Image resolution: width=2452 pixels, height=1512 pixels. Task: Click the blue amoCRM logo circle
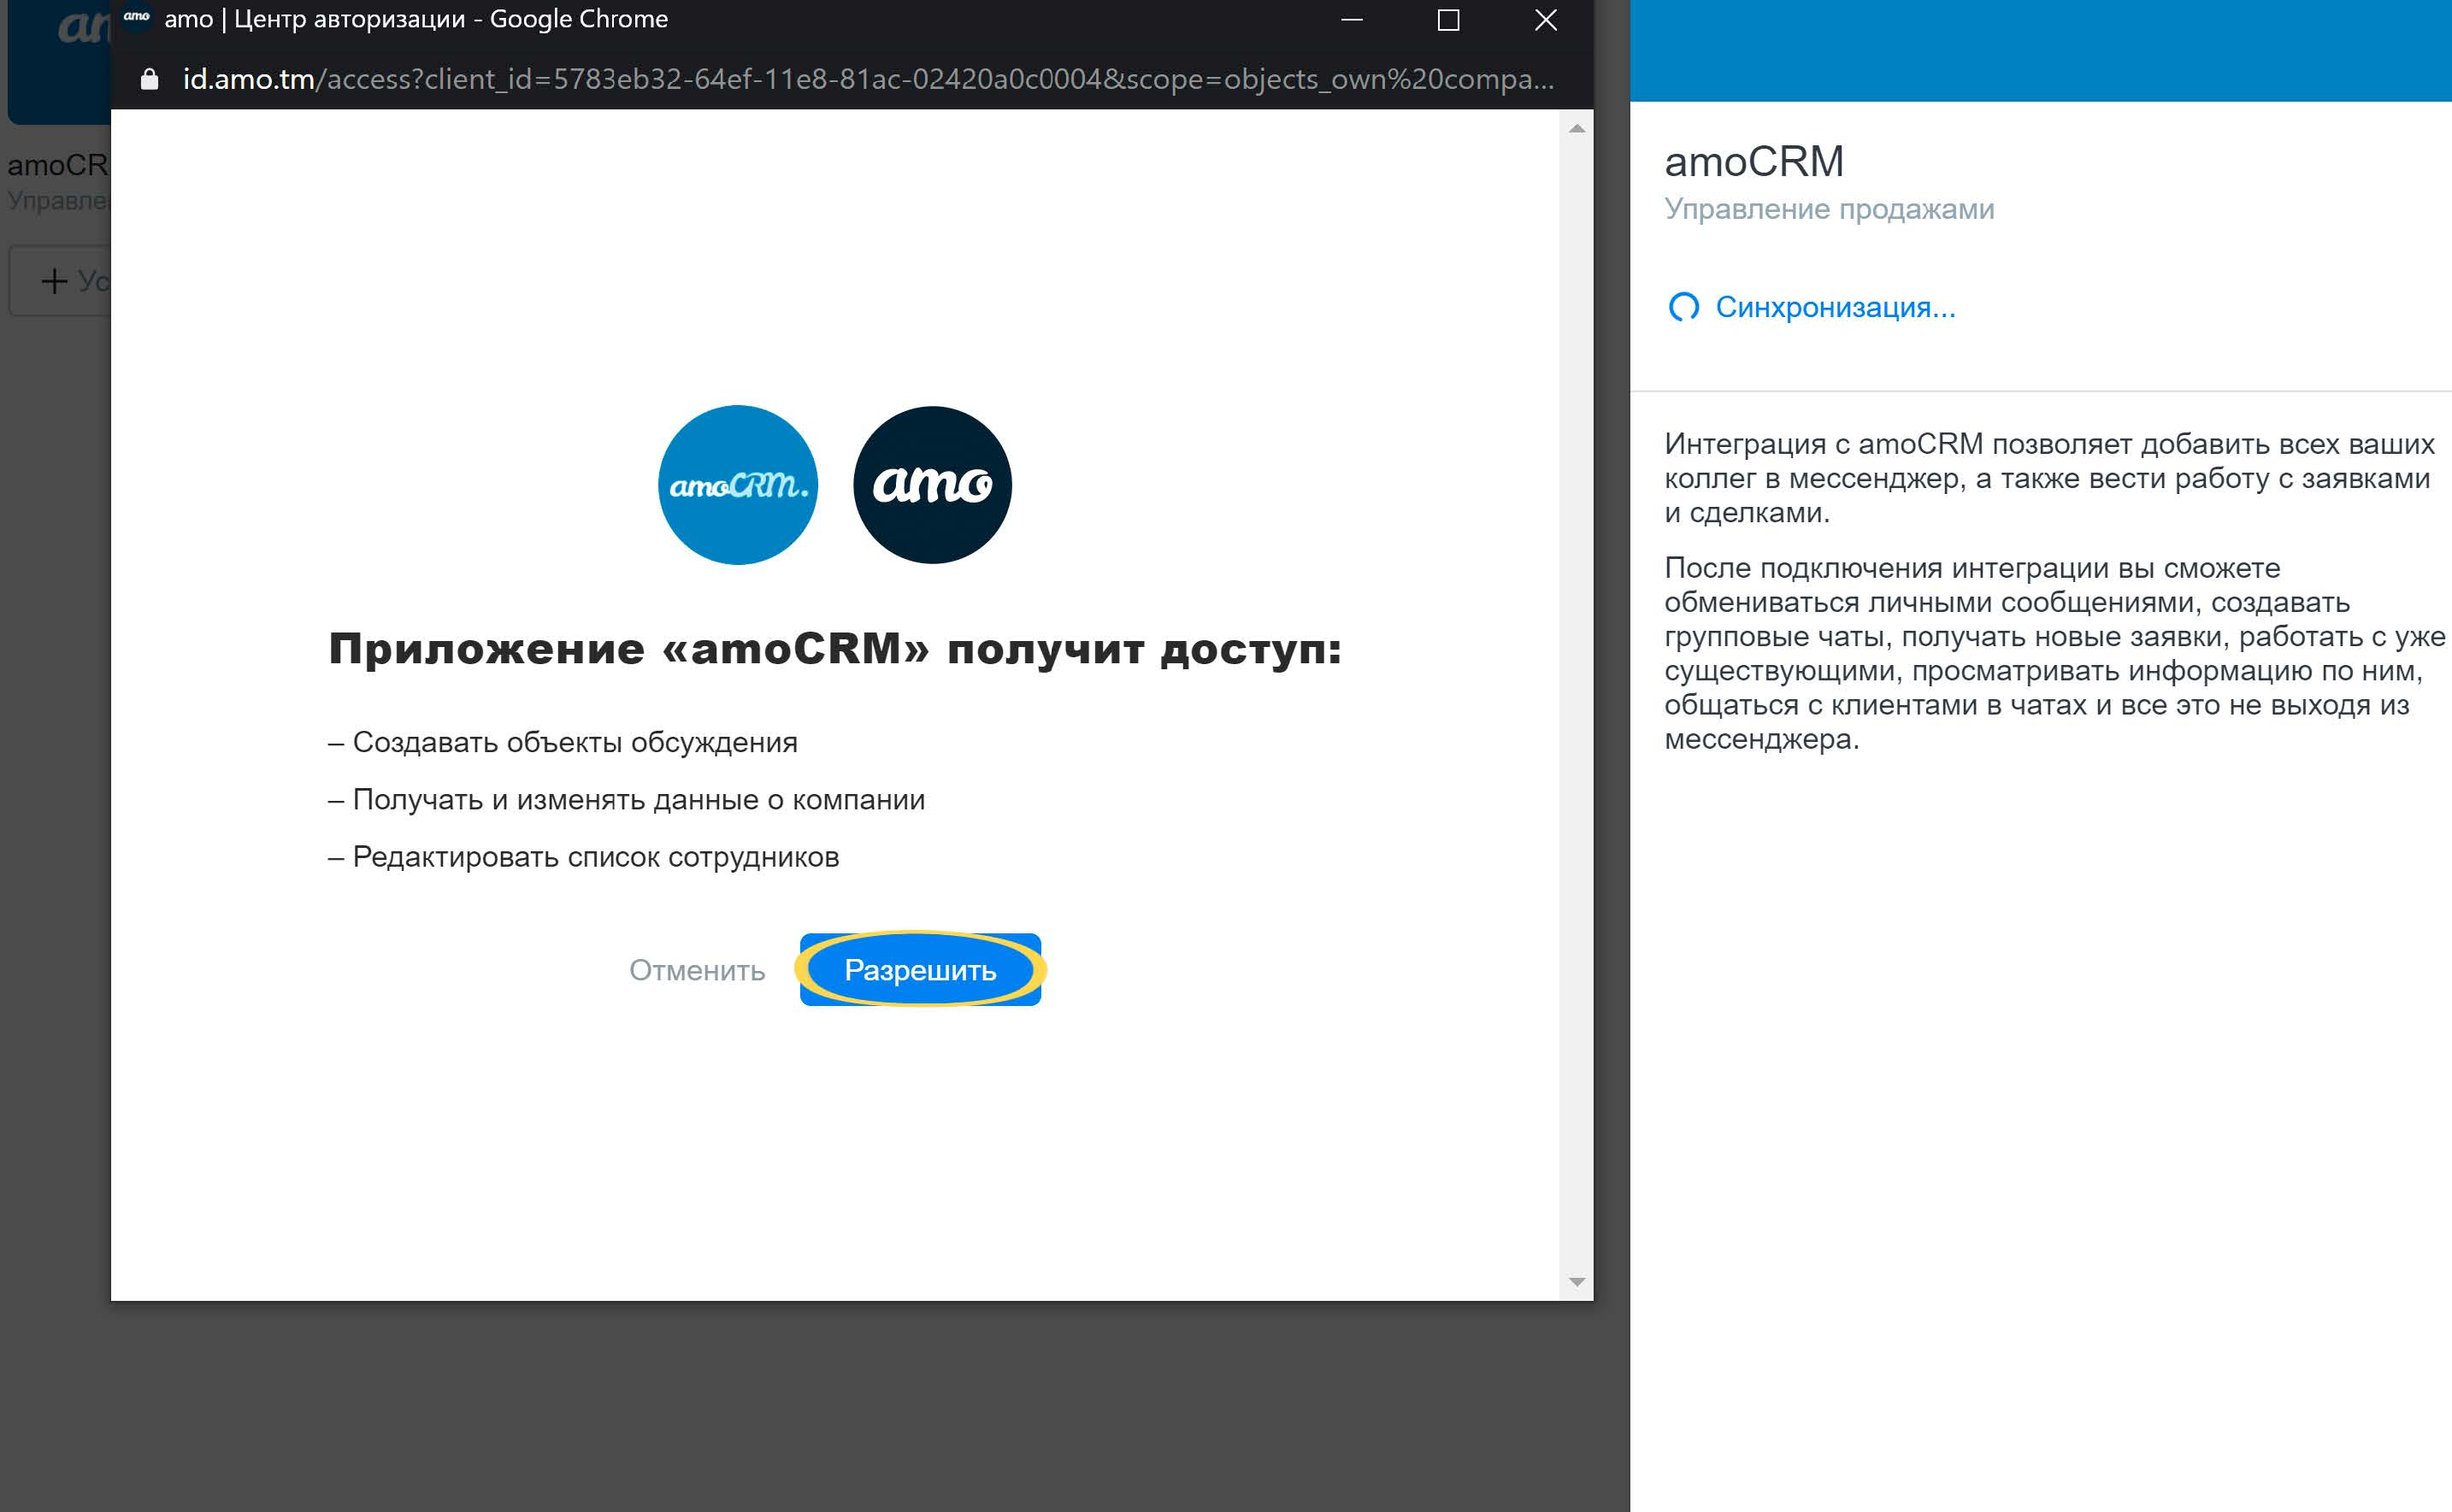click(737, 485)
